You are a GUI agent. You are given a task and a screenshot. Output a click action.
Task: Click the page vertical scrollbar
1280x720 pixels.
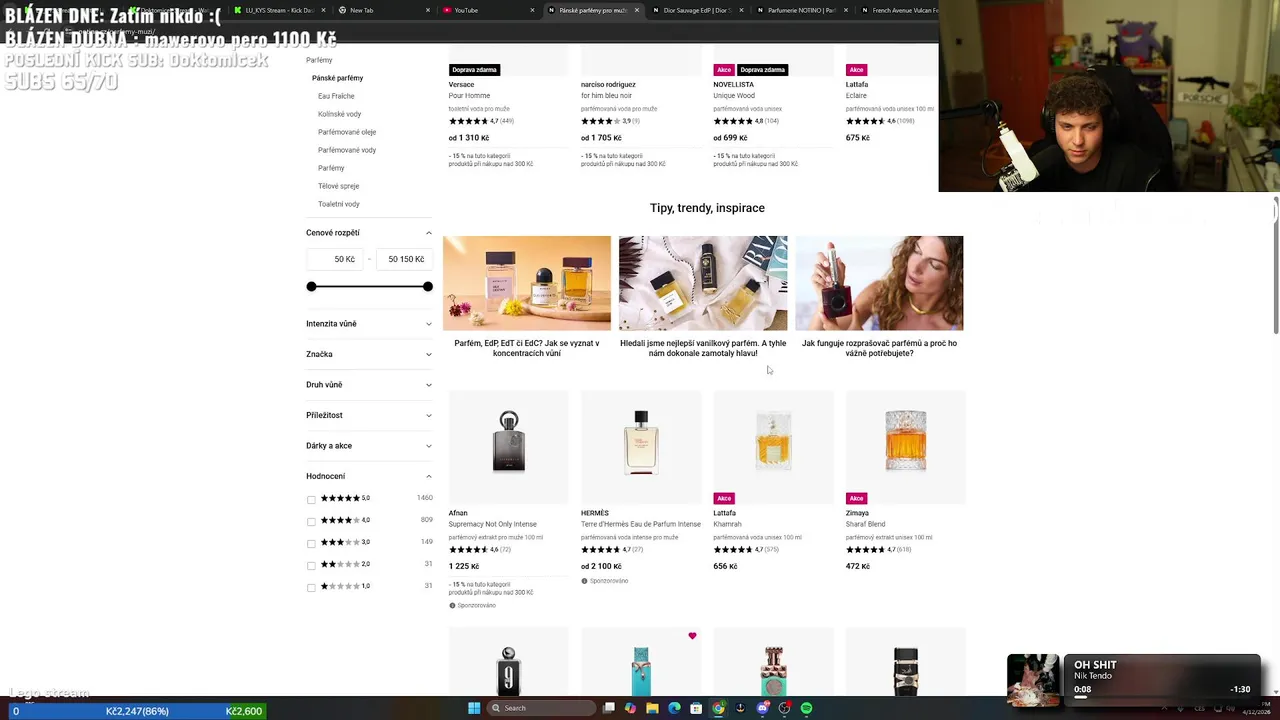1275,265
